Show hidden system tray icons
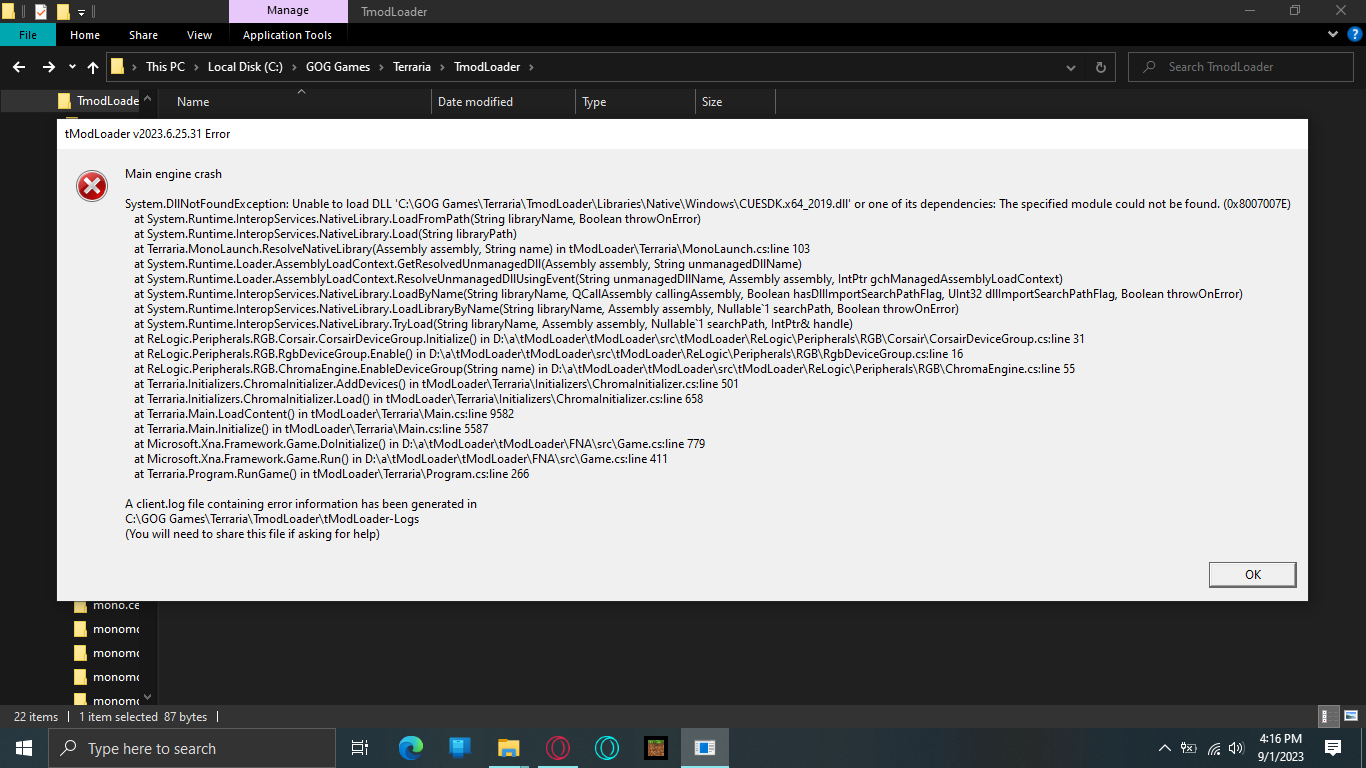 point(1165,748)
